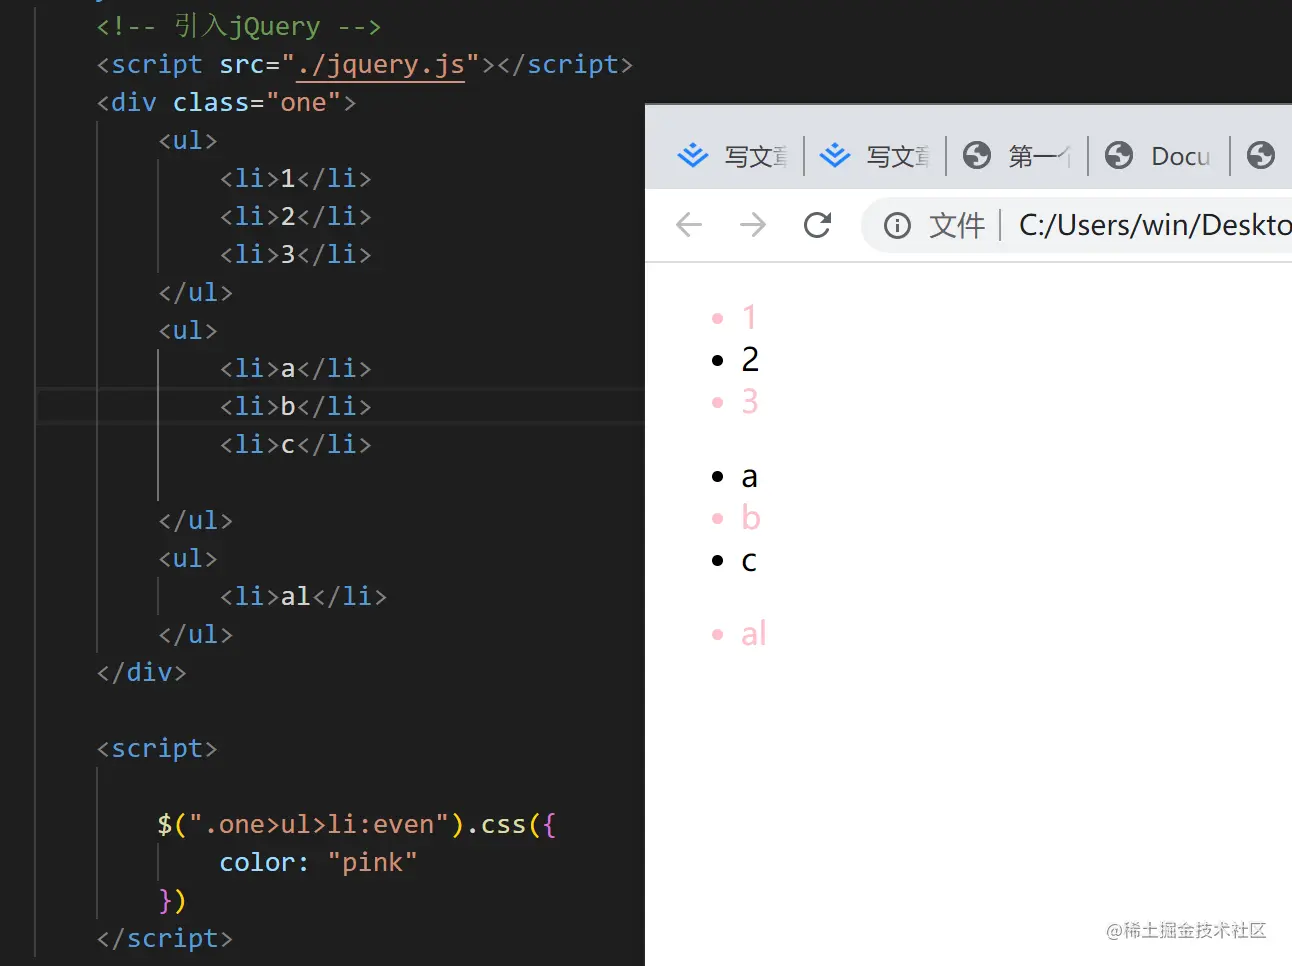The height and width of the screenshot is (966, 1292).
Task: Click list item c in page
Action: 749,561
